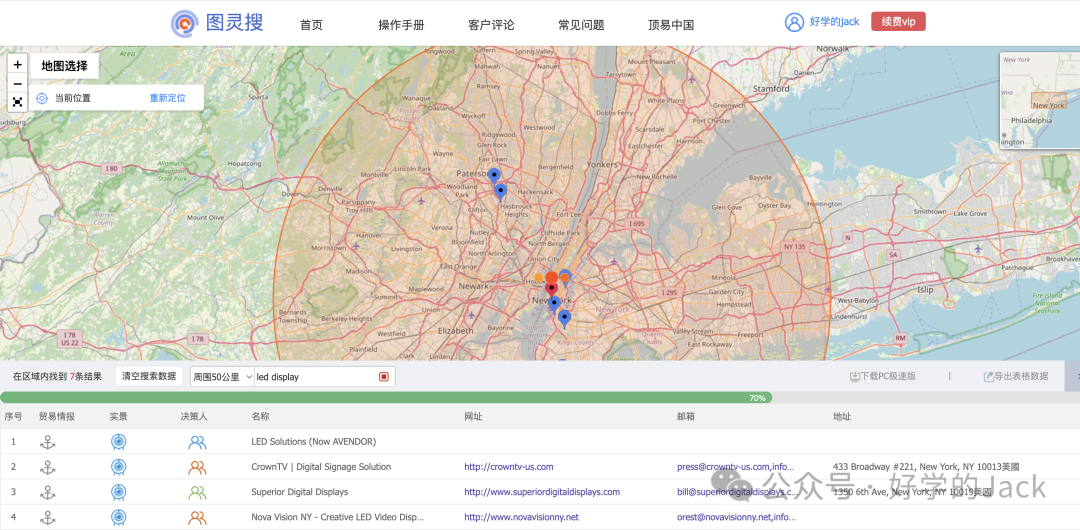Click press@crowntv-us.com email cell
This screenshot has width=1080, height=530.
coord(736,467)
